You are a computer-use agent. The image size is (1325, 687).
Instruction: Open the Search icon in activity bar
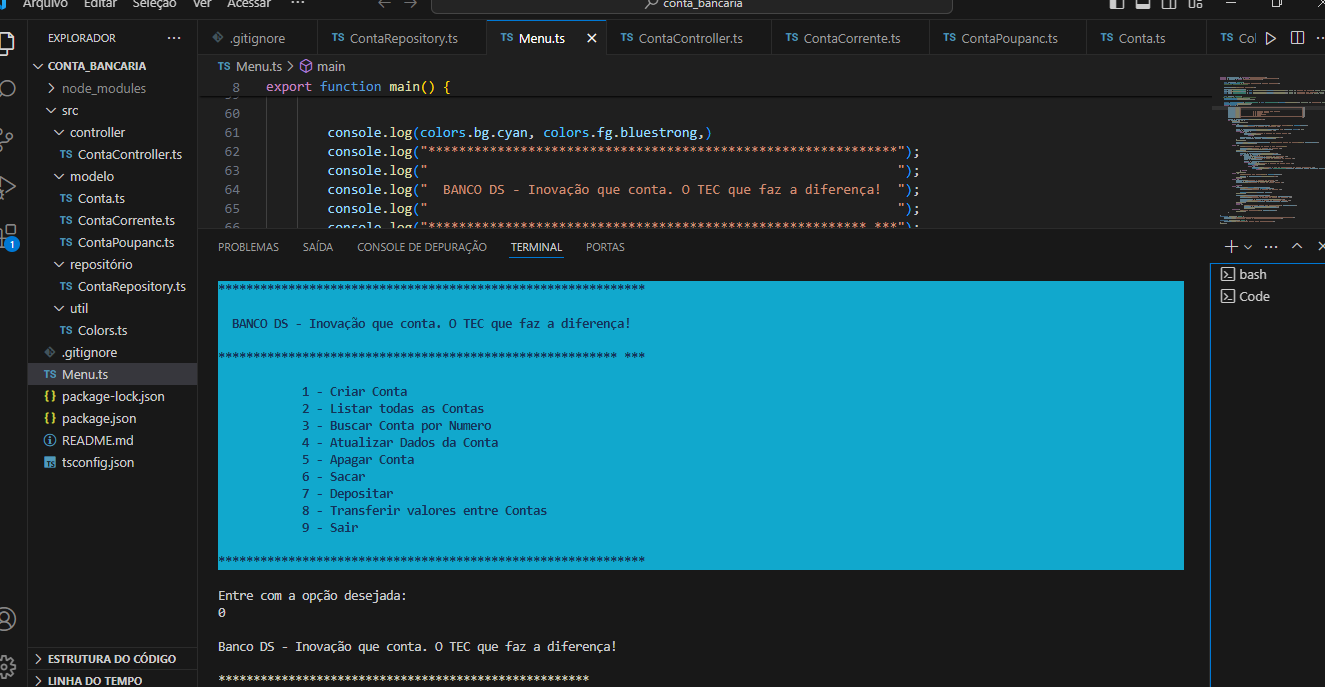(x=8, y=88)
